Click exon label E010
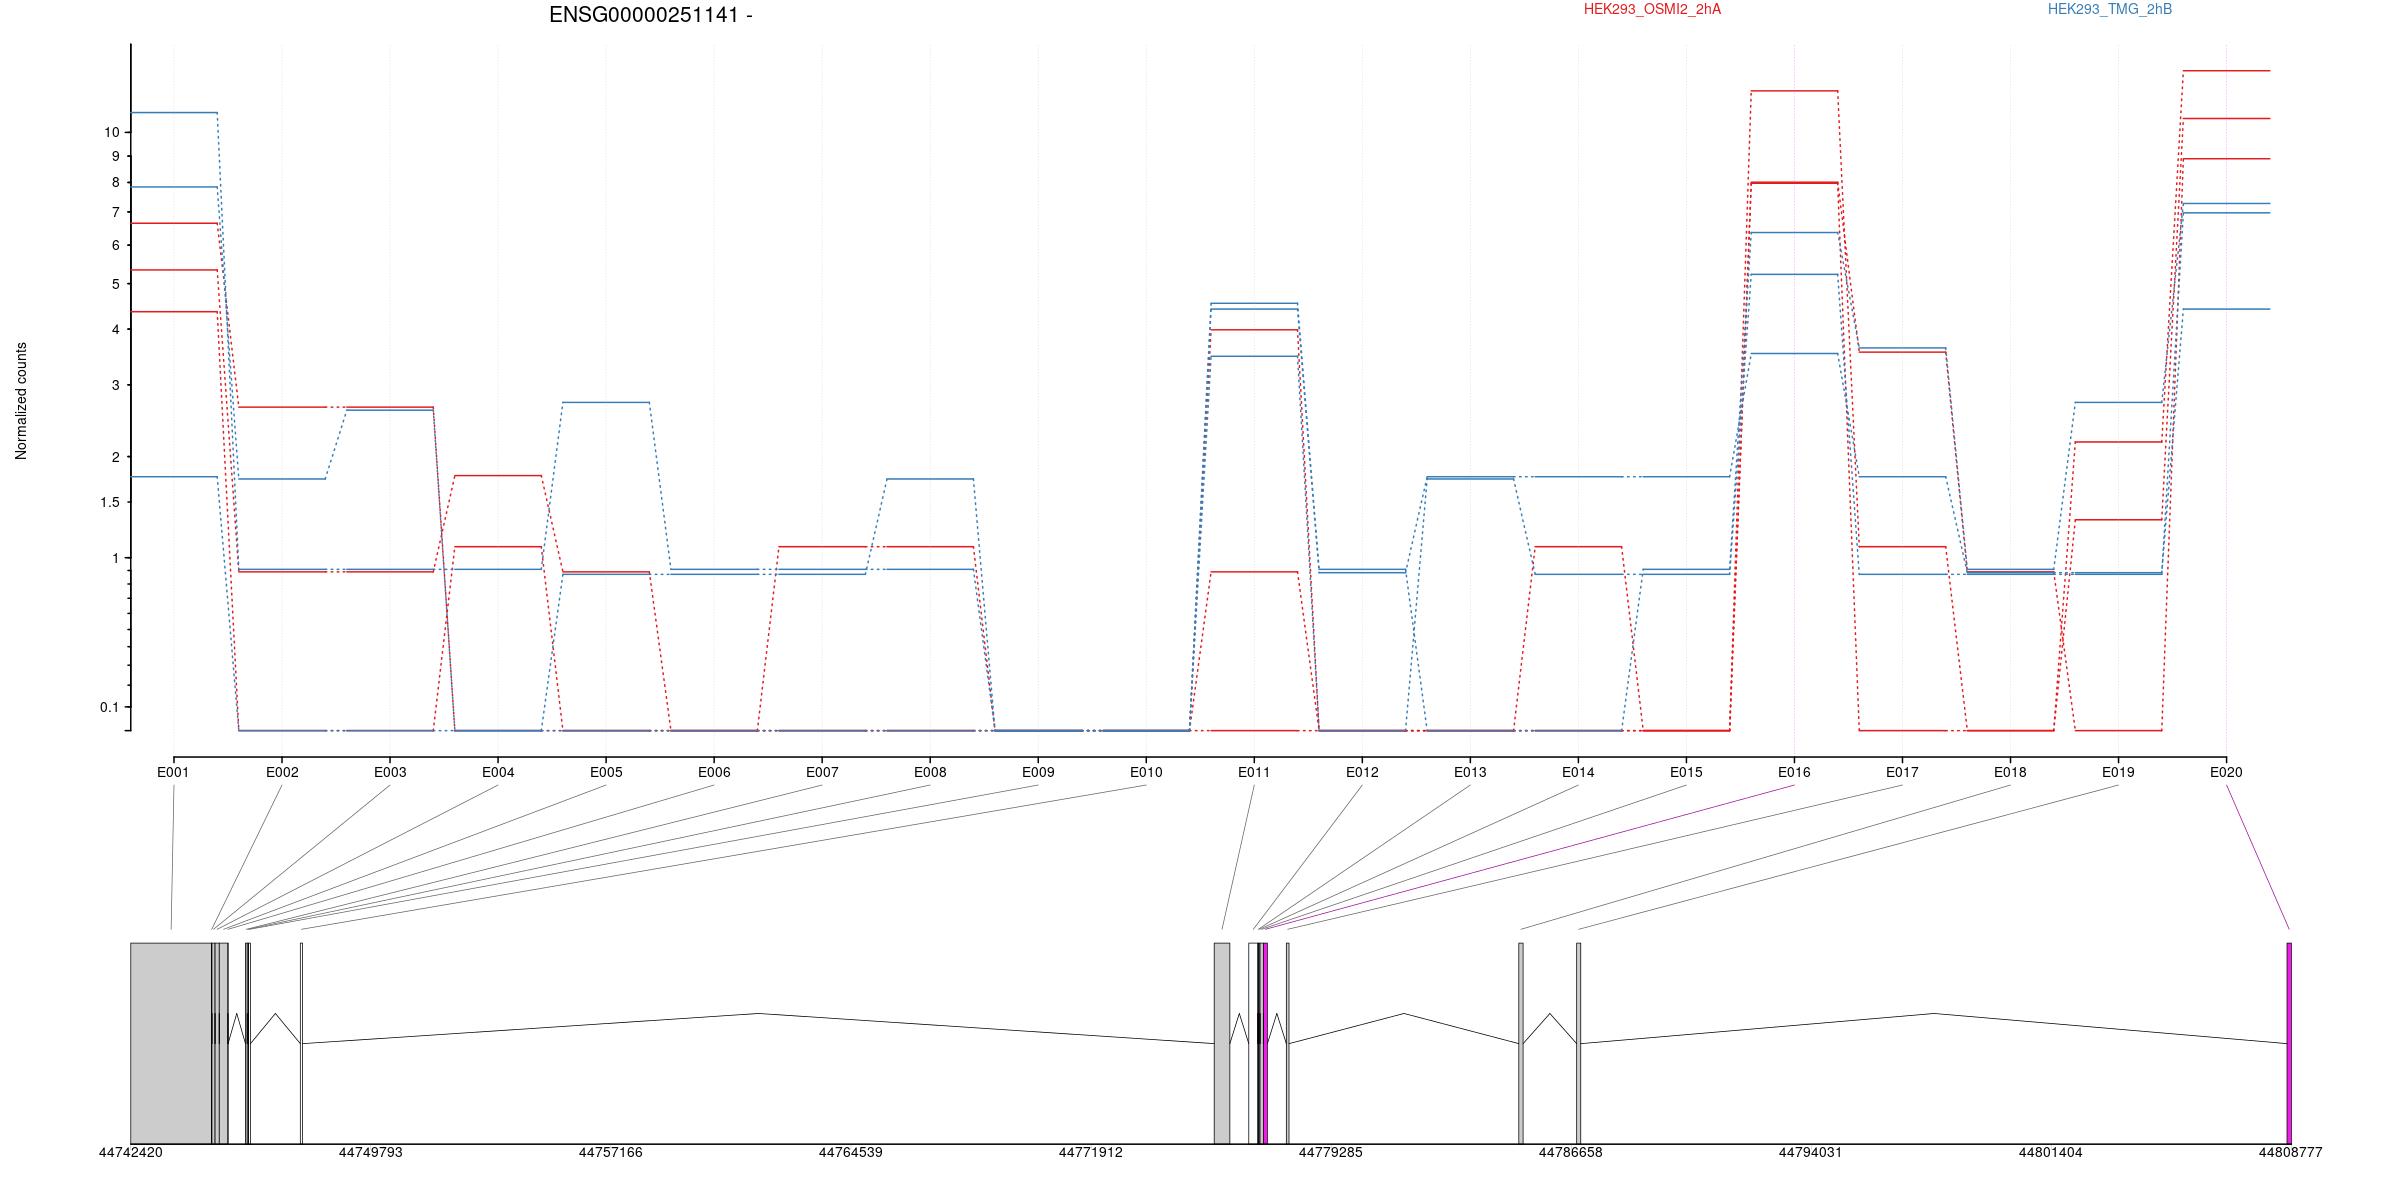Screen dimensions: 2400x1200 tap(1146, 772)
